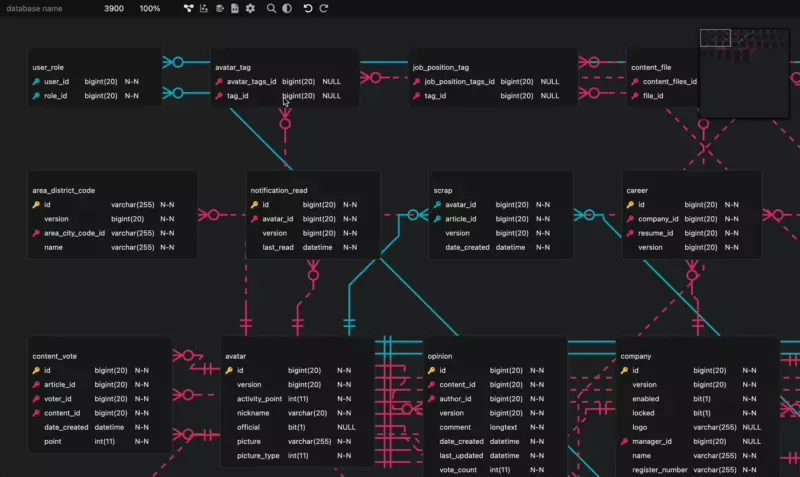Click the author_id column in opinion table

point(455,399)
